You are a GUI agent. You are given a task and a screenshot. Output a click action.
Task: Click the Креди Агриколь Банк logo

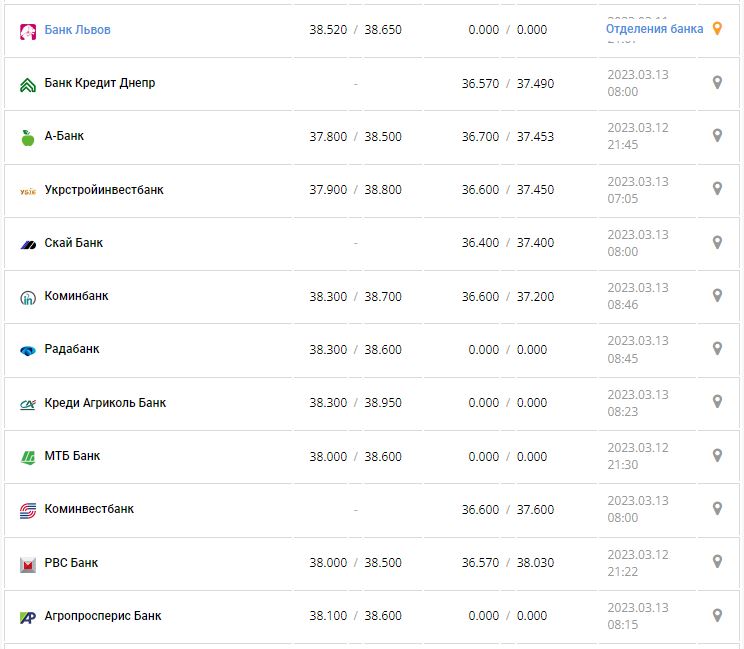tap(28, 404)
